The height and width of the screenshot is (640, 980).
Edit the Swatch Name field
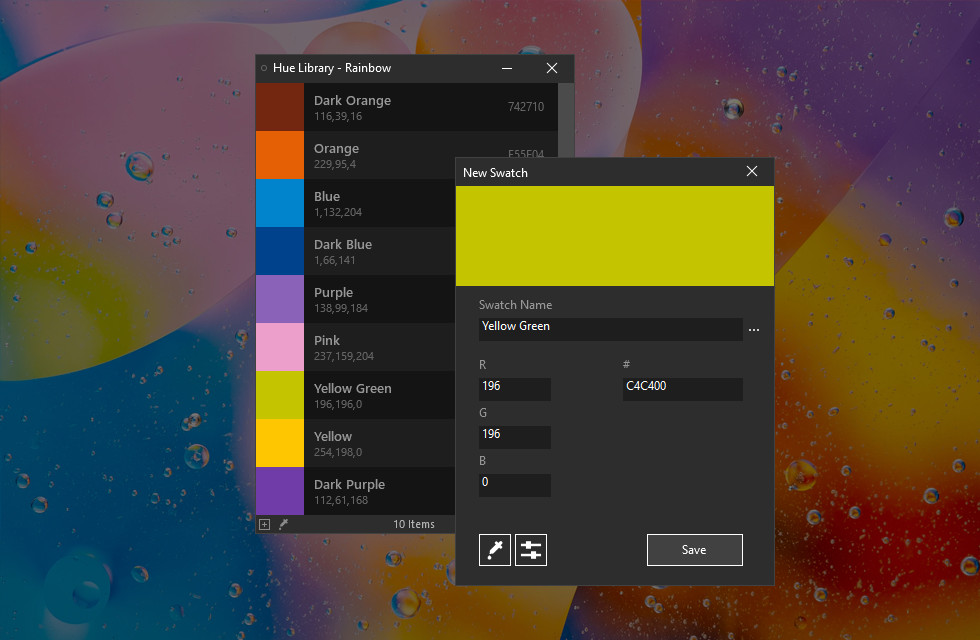[x=610, y=329]
